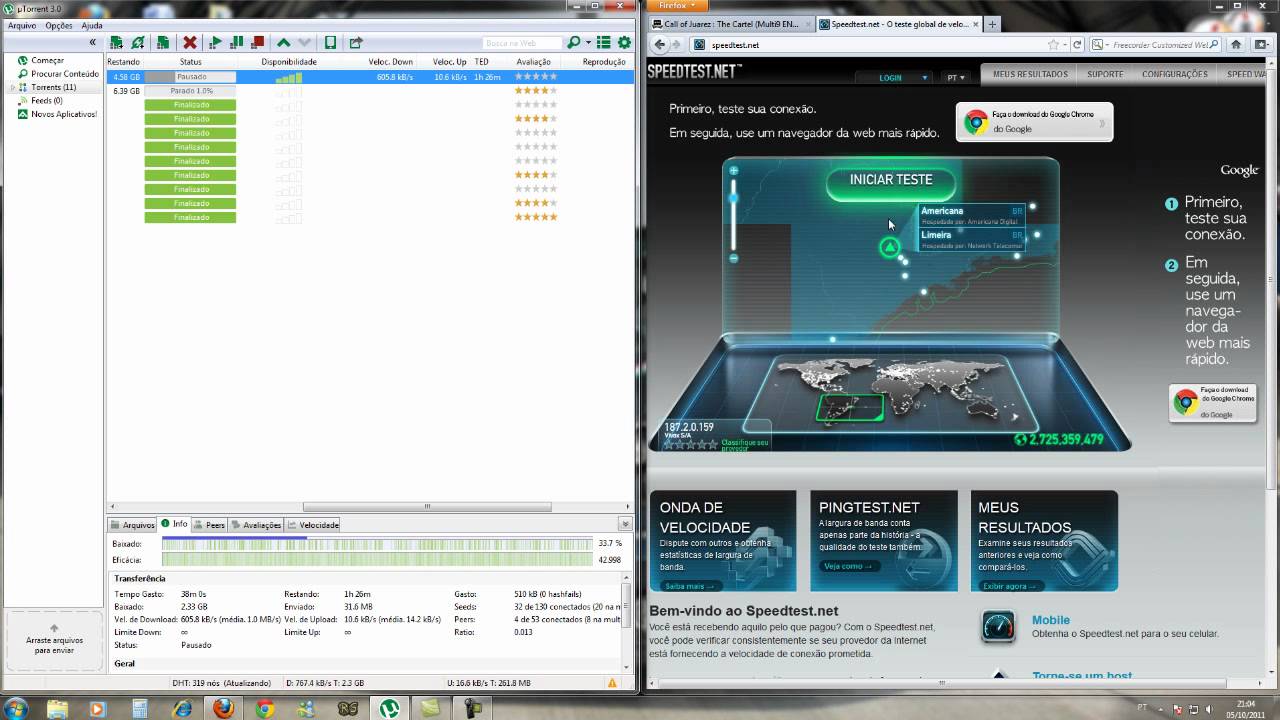Click the Status column header
This screenshot has height=720, width=1280.
pyautogui.click(x=190, y=62)
